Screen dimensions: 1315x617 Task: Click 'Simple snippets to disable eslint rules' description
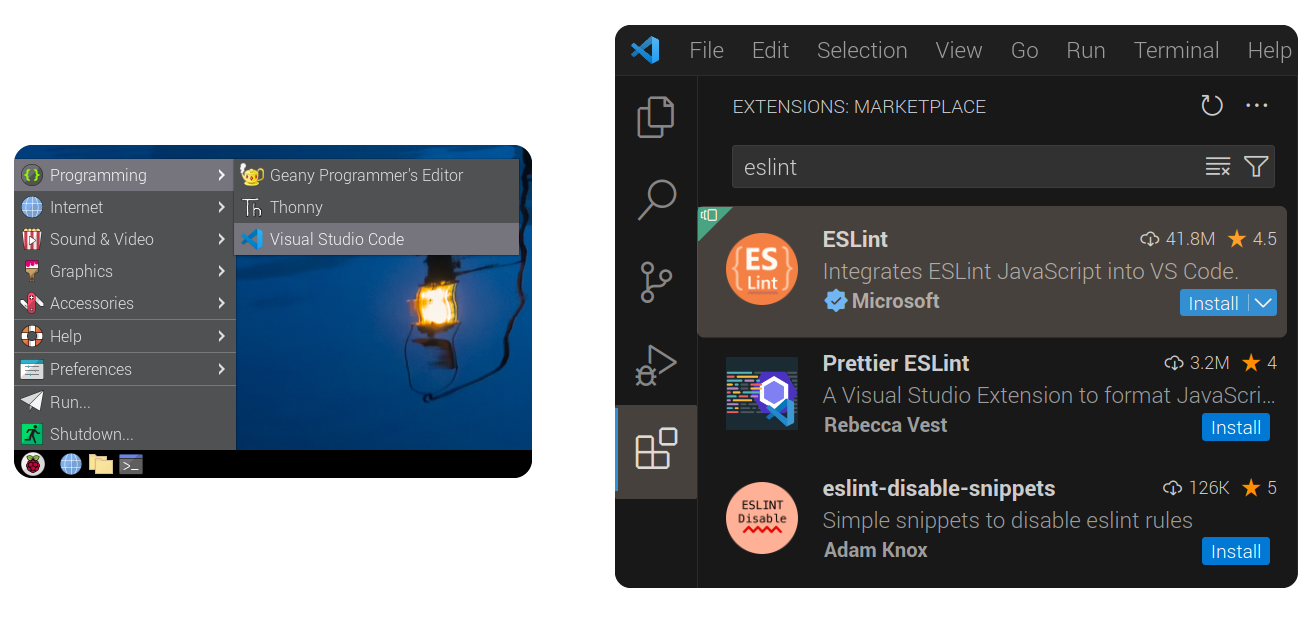(1008, 520)
